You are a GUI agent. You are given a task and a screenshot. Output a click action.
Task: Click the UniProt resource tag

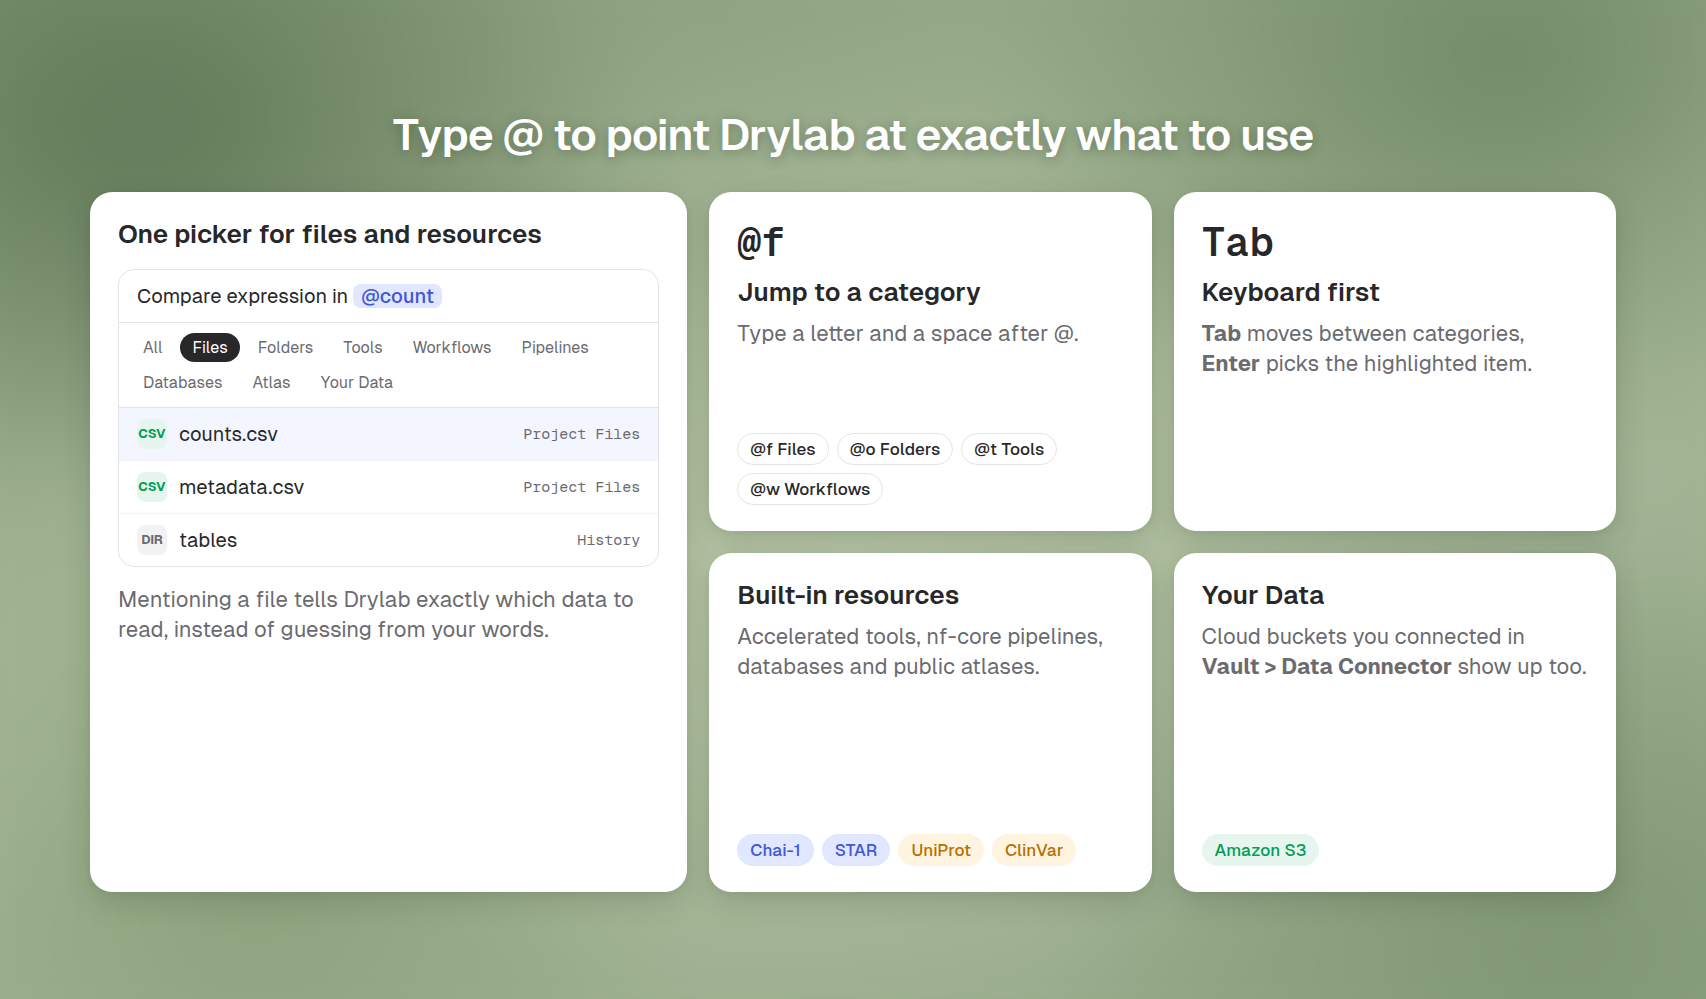(x=941, y=850)
